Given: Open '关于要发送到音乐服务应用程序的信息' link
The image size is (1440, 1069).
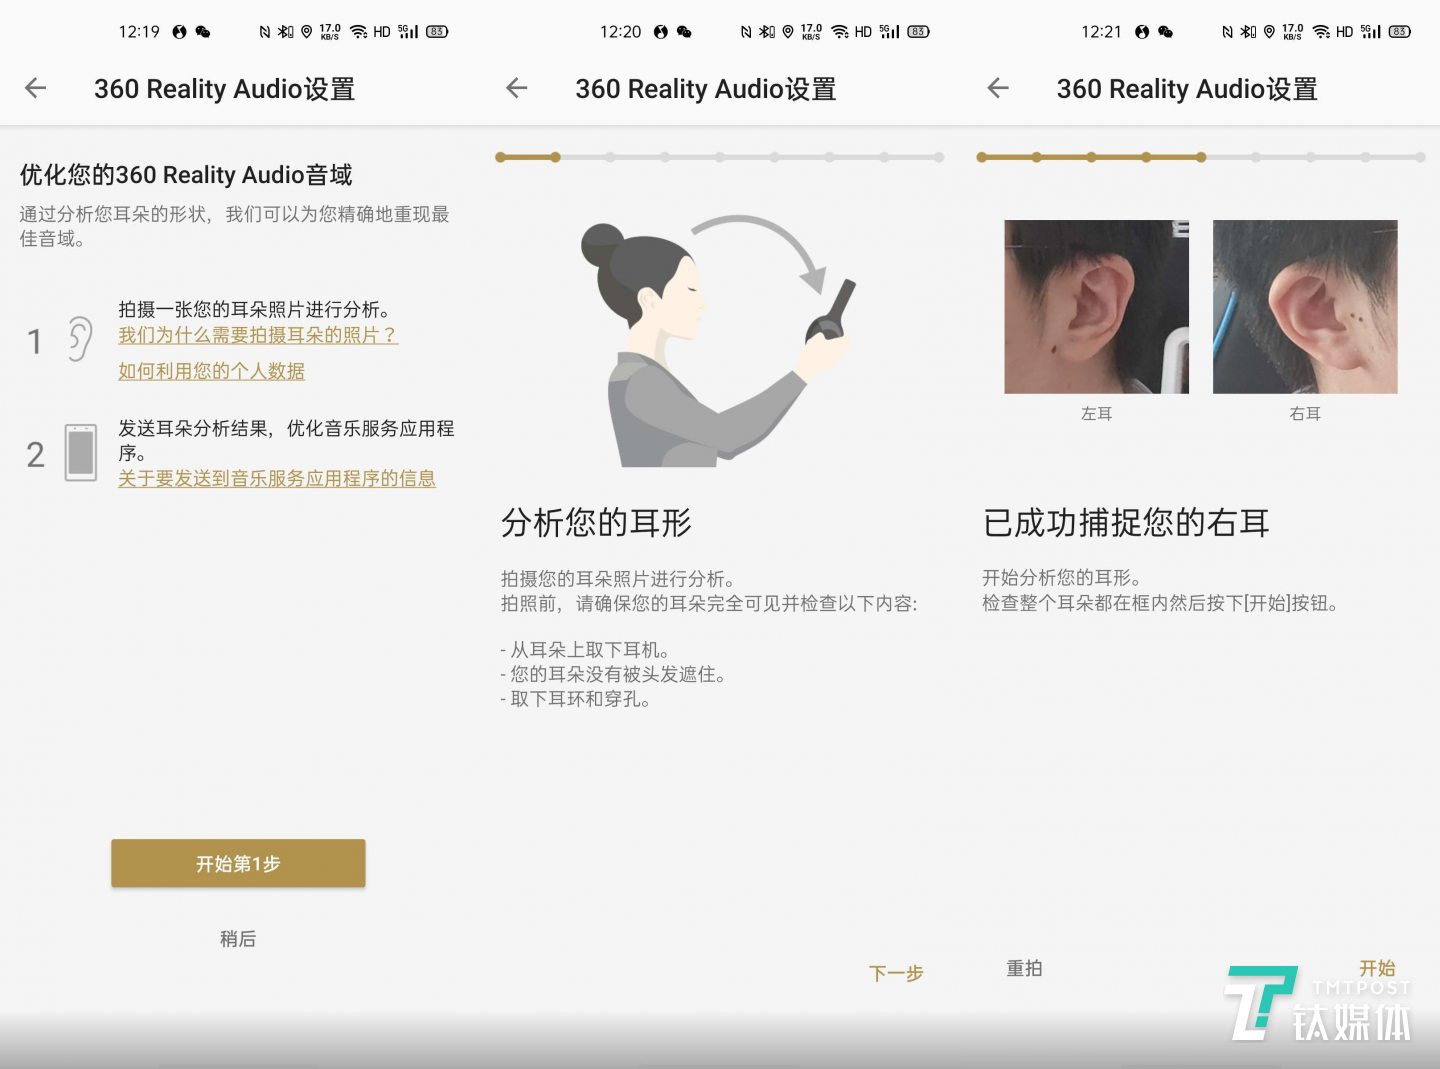Looking at the screenshot, I should coord(277,479).
